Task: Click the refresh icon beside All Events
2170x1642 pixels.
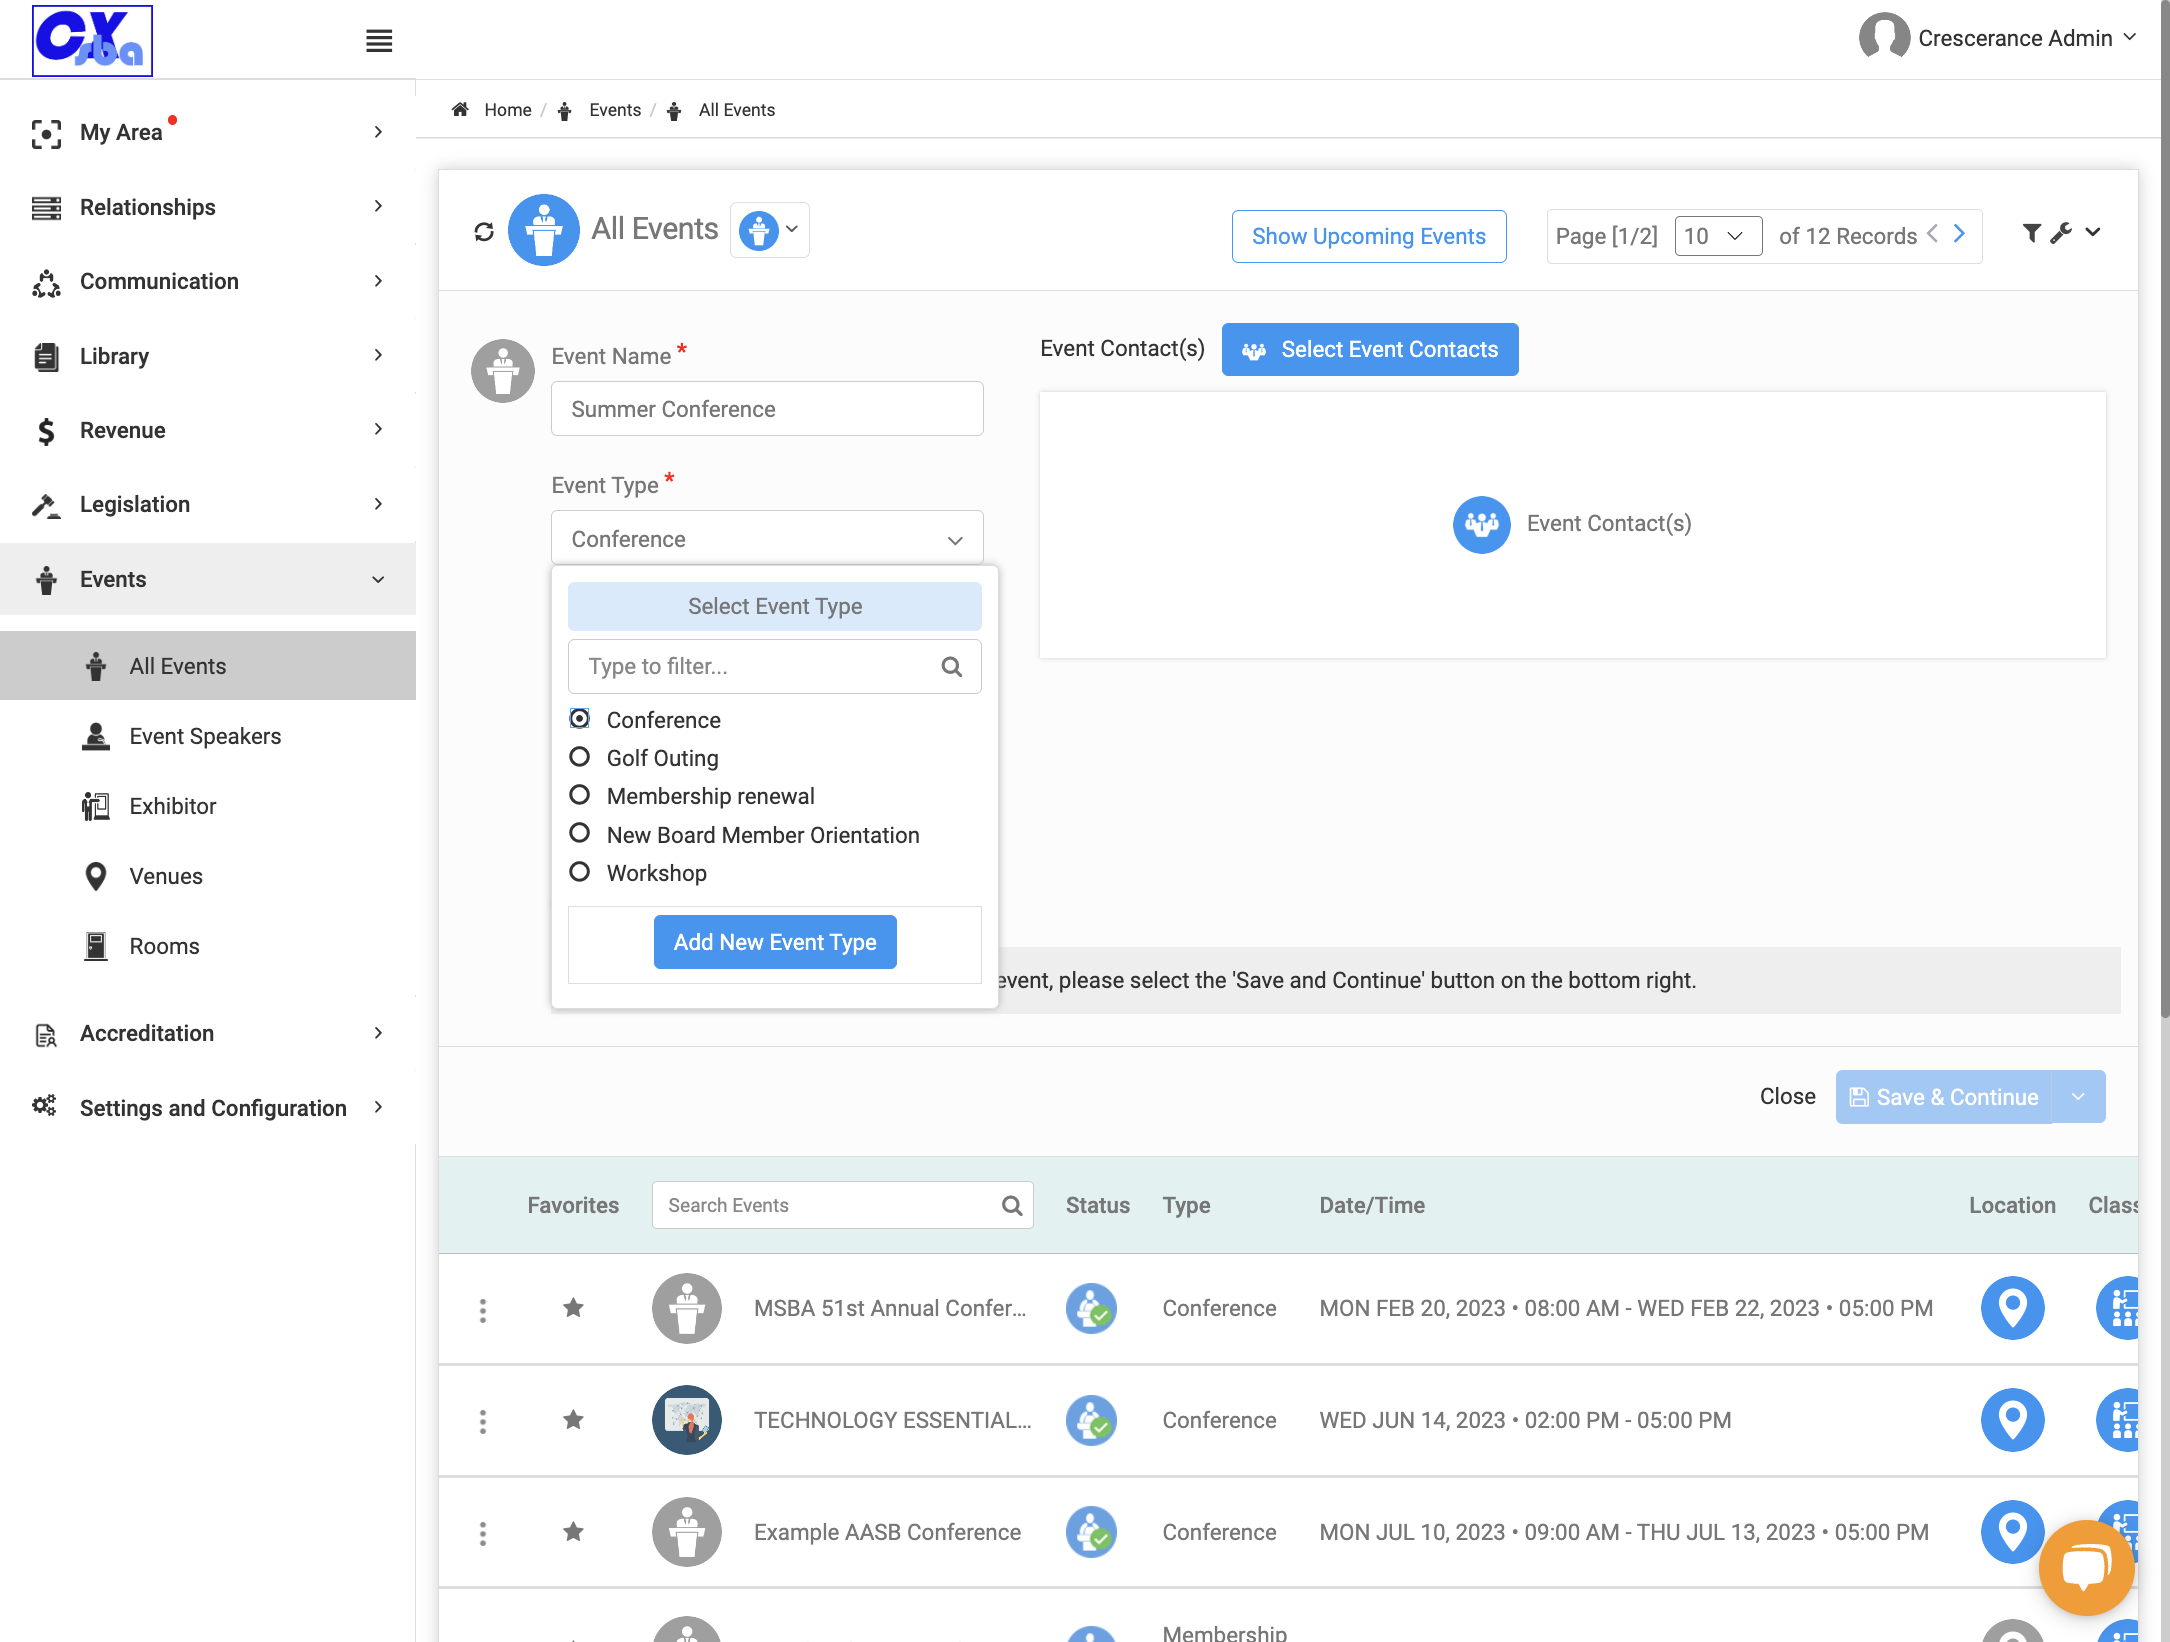Action: [x=484, y=232]
